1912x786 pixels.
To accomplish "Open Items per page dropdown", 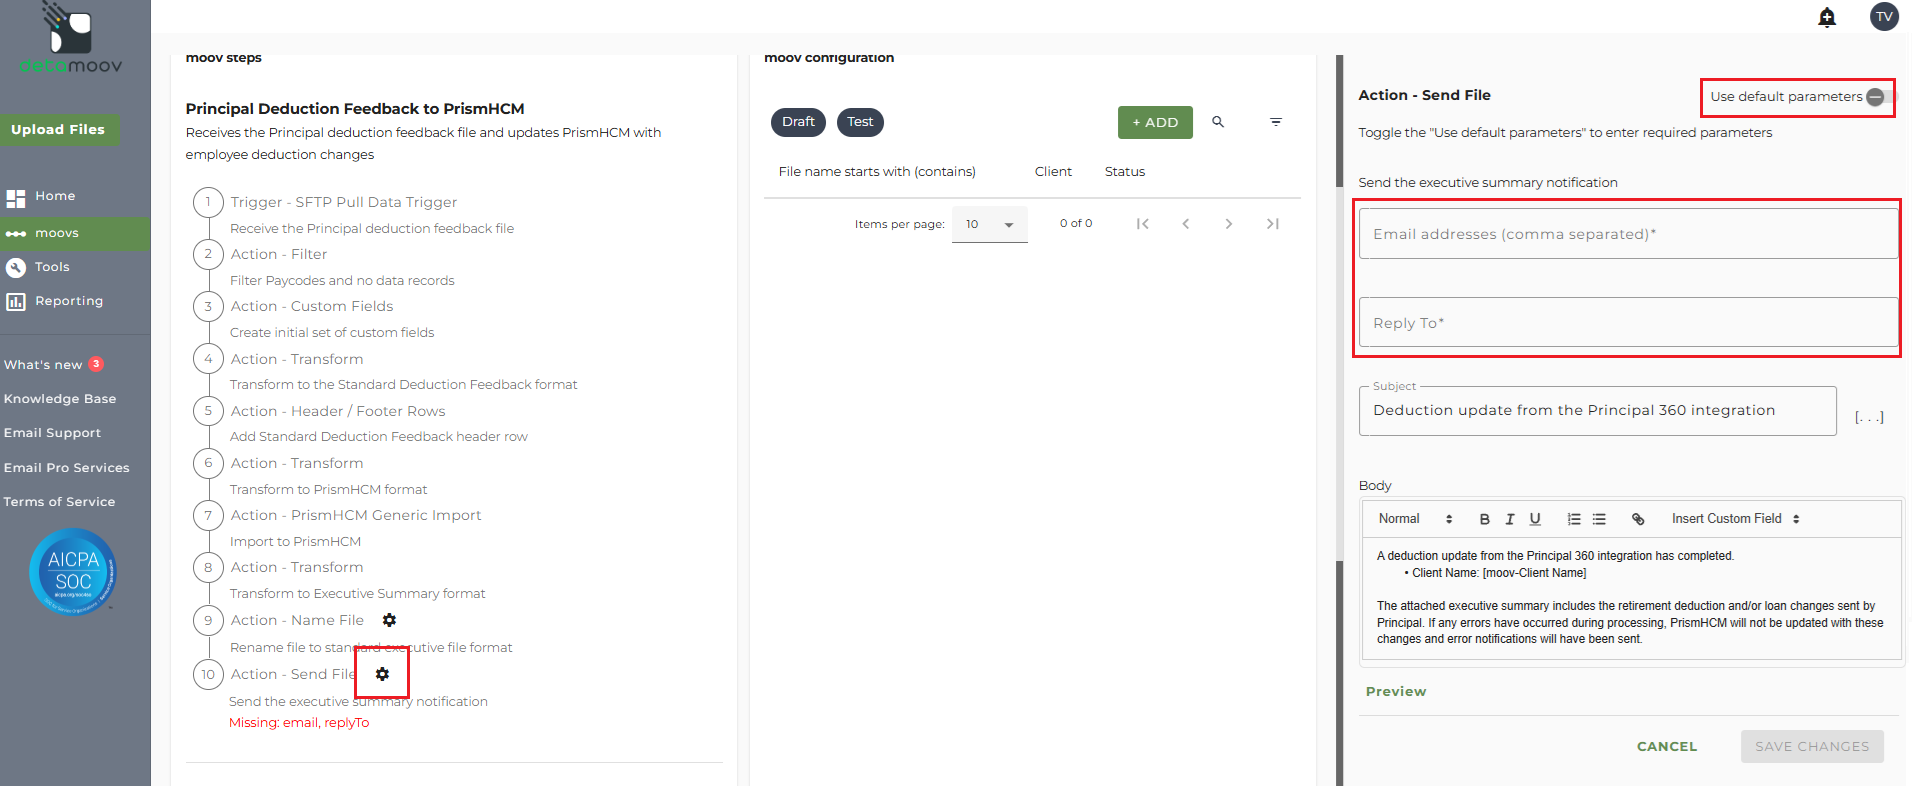I will coord(989,224).
